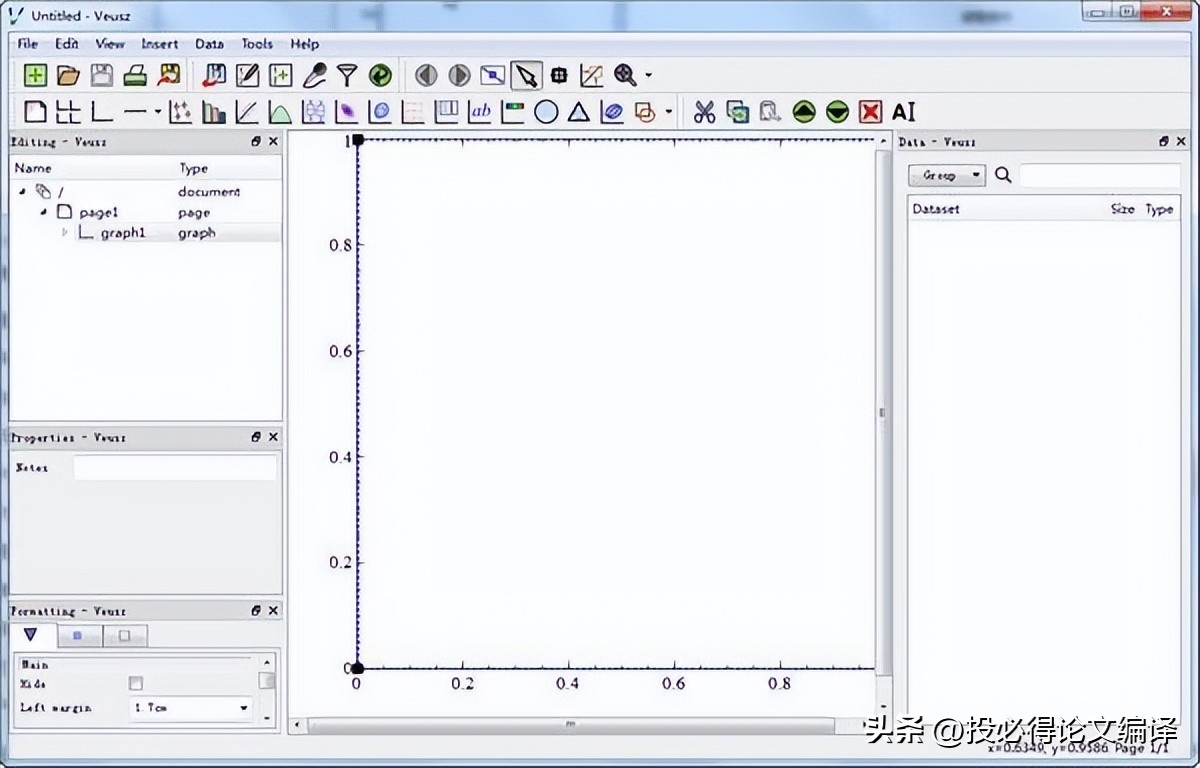The height and width of the screenshot is (768, 1200).
Task: Create a new document with green plus icon
Action: (35, 75)
